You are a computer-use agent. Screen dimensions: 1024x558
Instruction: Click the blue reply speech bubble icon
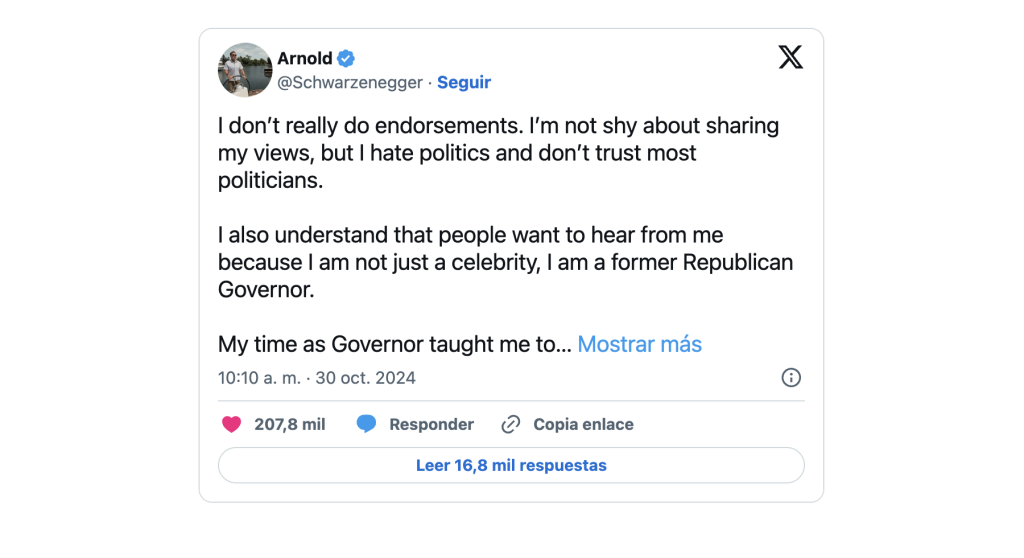click(366, 424)
